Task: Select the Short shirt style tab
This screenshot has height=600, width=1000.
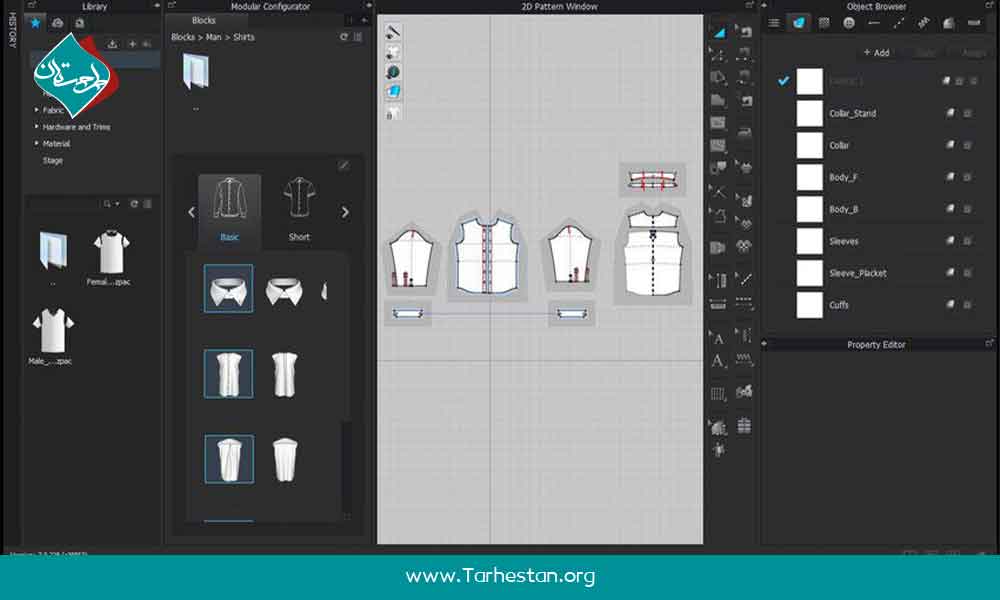Action: pos(299,210)
